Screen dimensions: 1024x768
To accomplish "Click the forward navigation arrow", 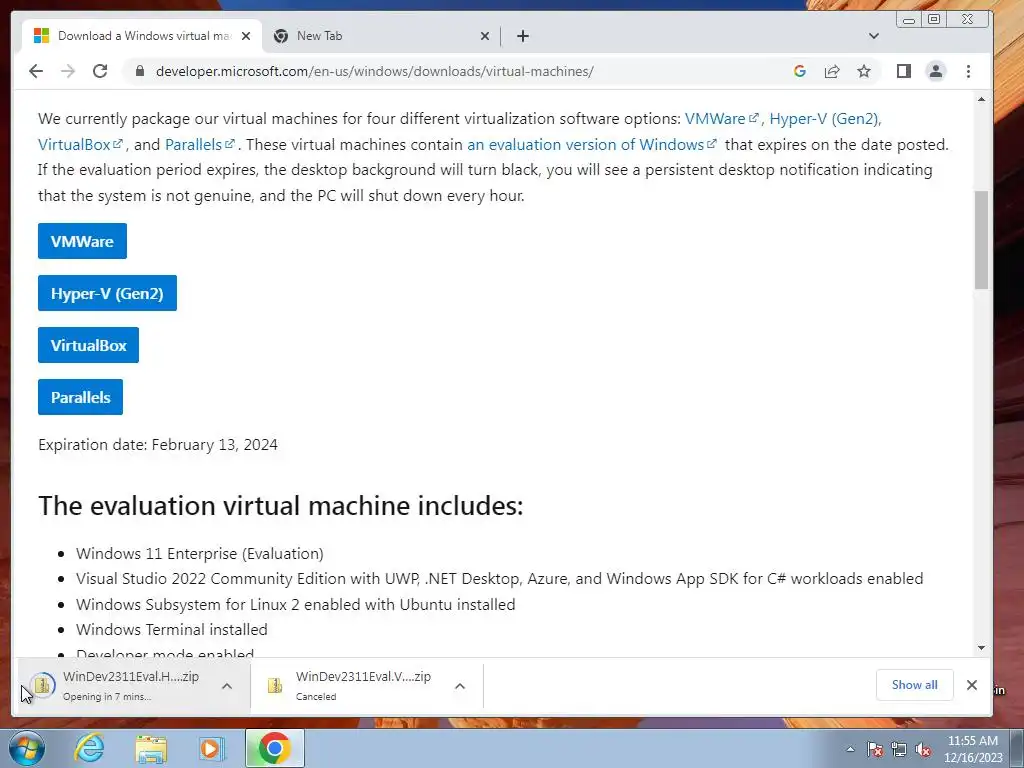I will (x=68, y=71).
